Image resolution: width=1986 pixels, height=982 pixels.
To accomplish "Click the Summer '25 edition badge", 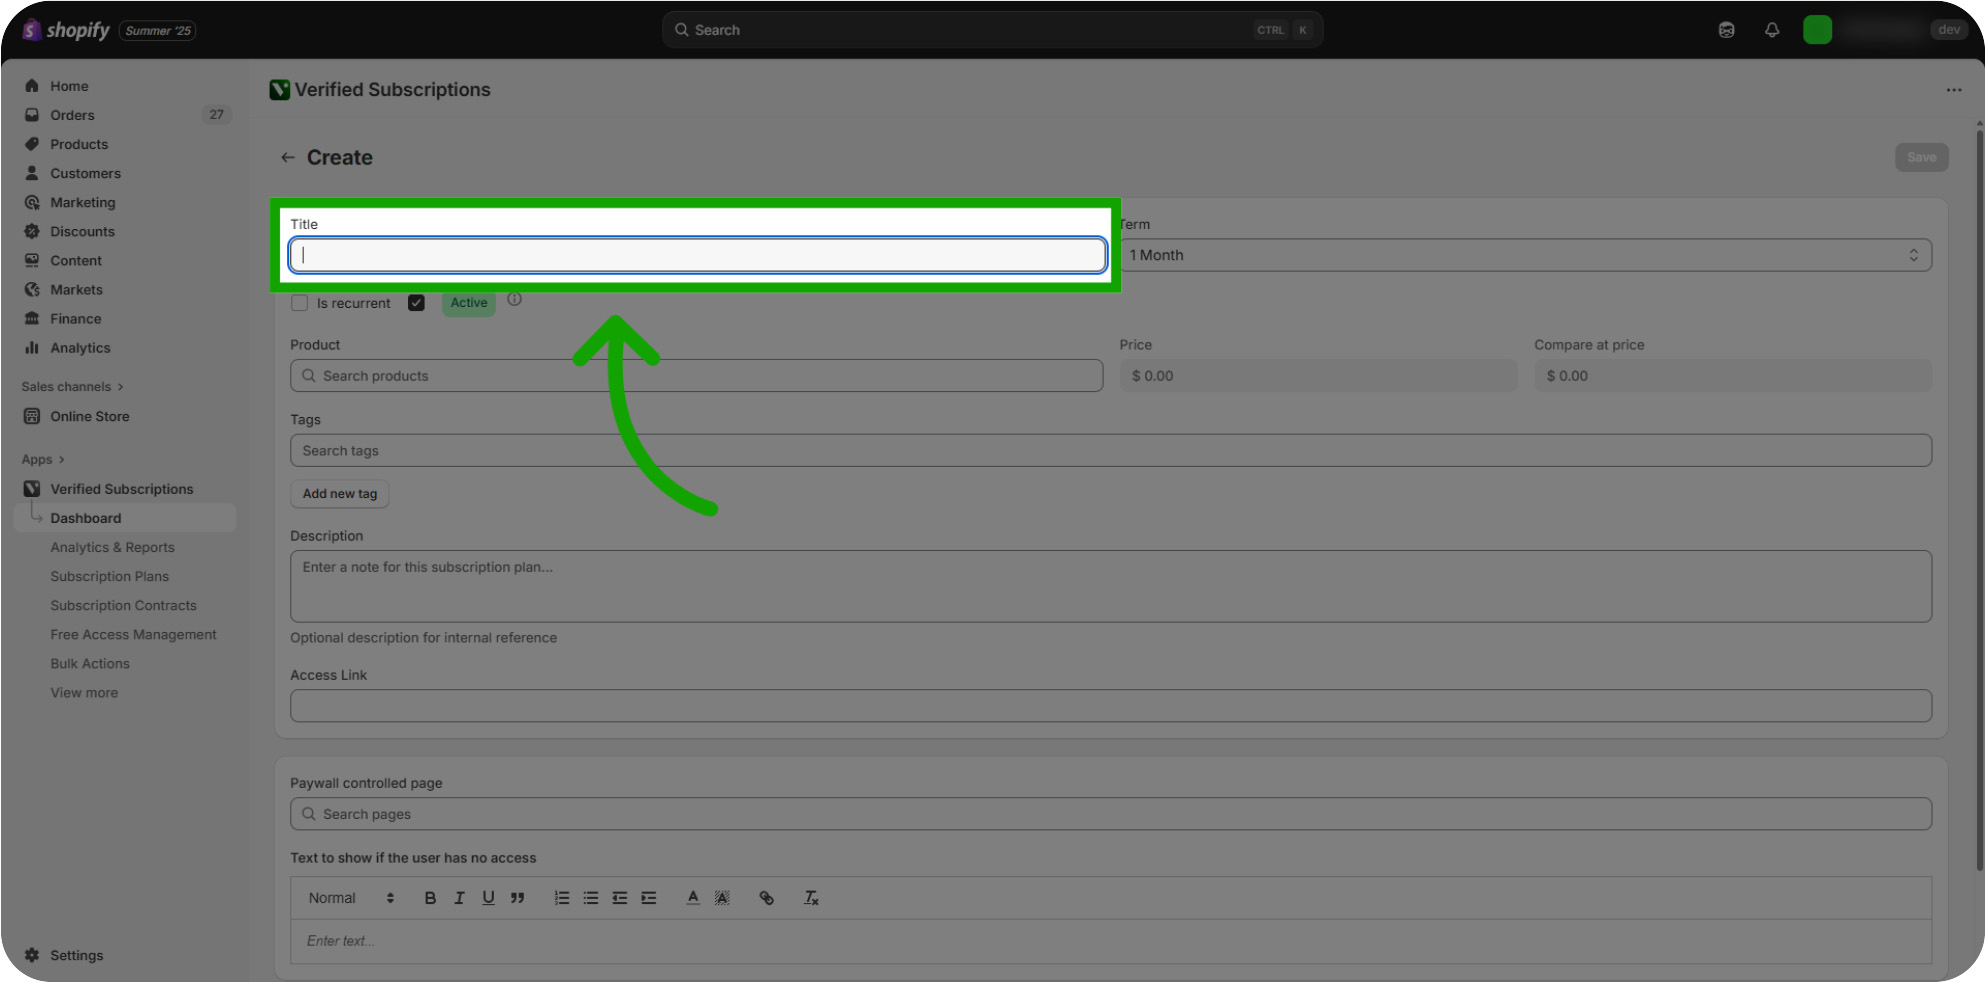I will click(158, 31).
